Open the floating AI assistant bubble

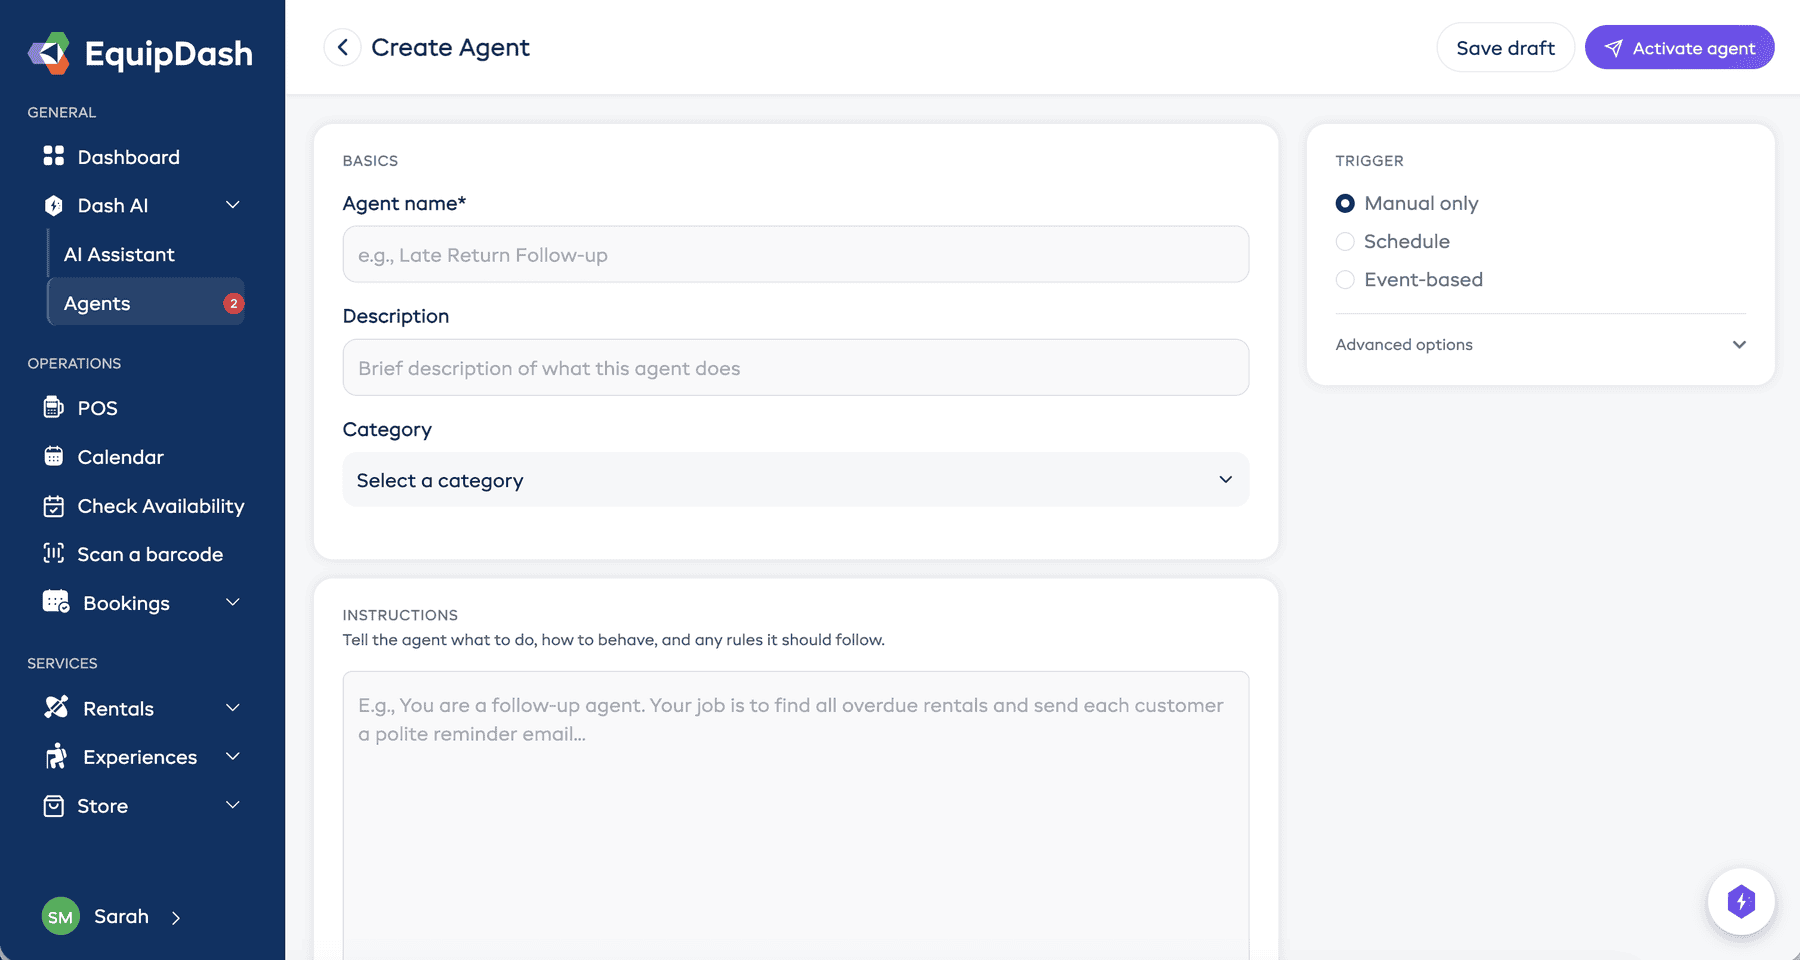1741,901
